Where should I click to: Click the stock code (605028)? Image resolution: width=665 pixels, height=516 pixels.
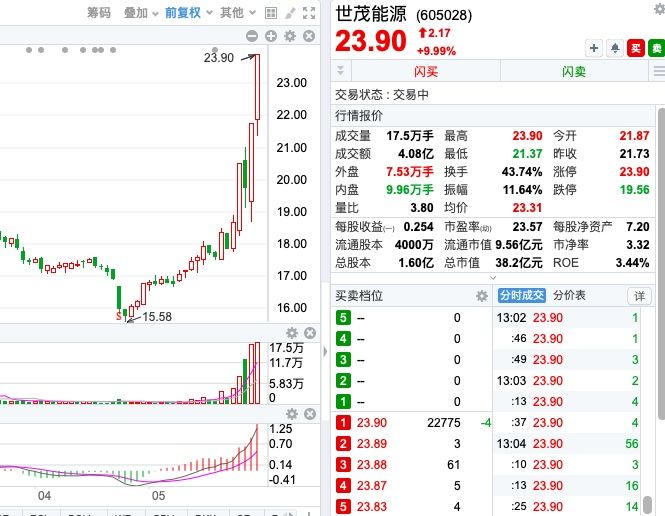click(x=444, y=16)
